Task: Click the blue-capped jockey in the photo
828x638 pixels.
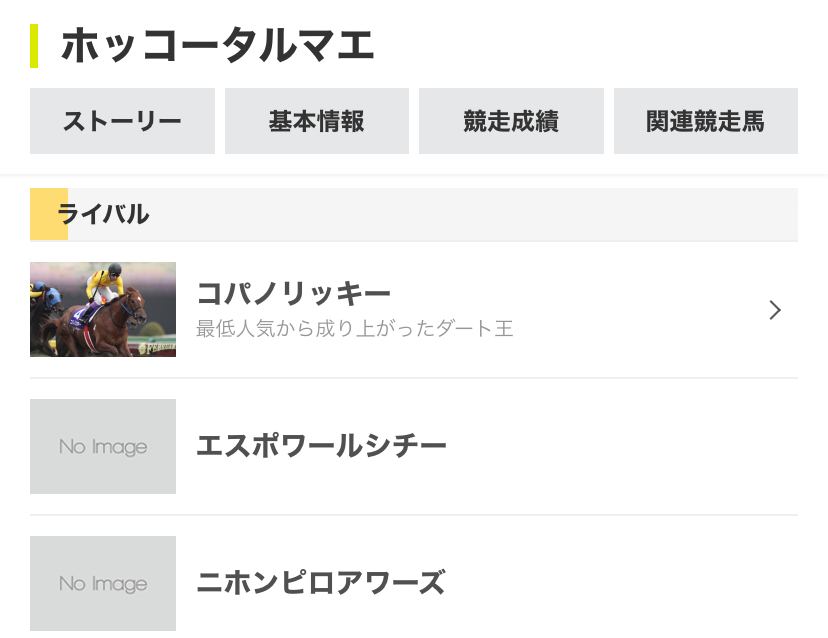Action: point(46,294)
